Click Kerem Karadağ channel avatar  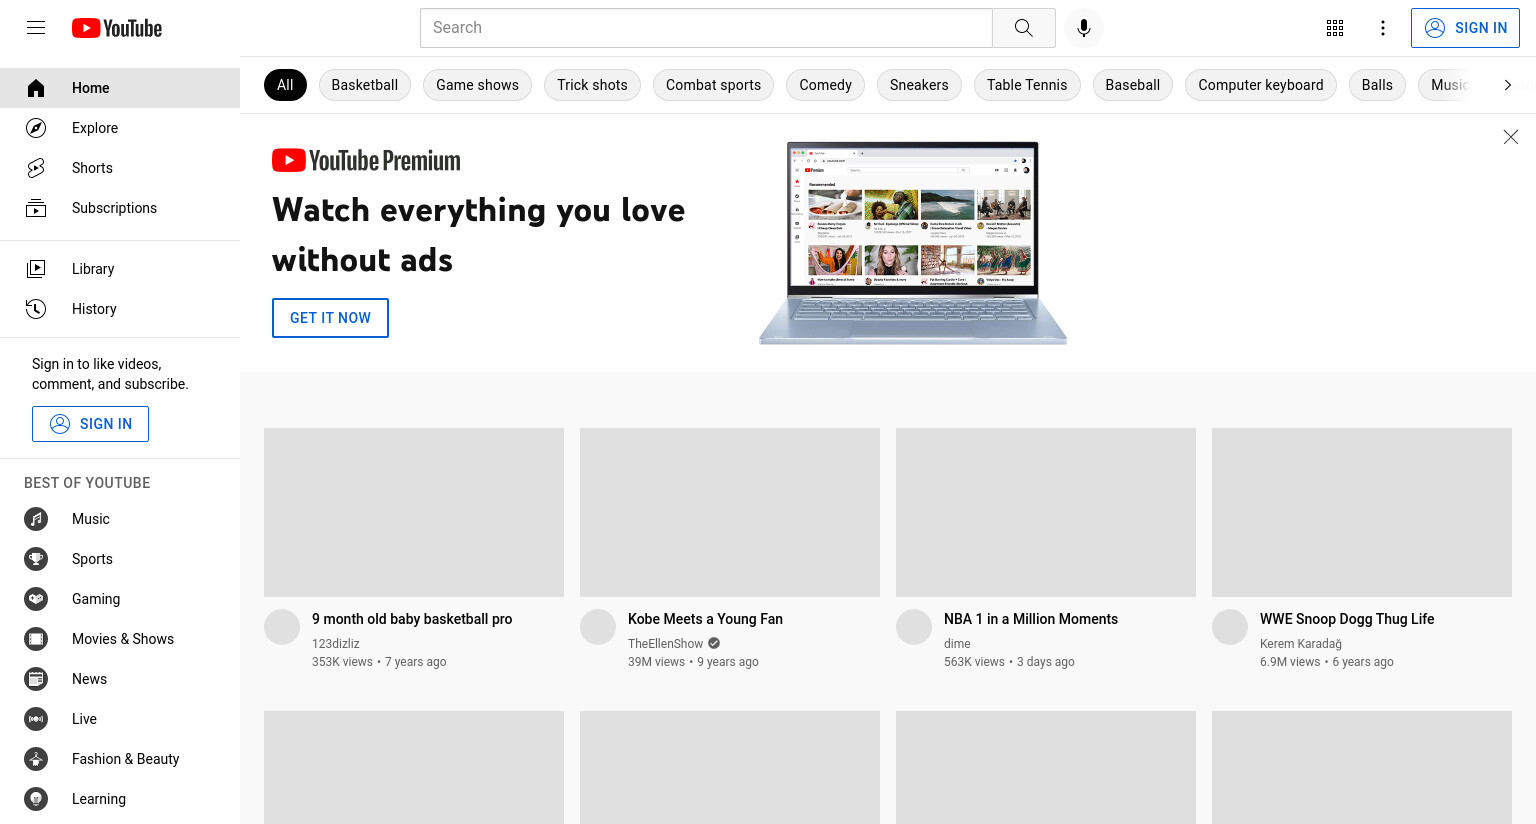(x=1230, y=627)
